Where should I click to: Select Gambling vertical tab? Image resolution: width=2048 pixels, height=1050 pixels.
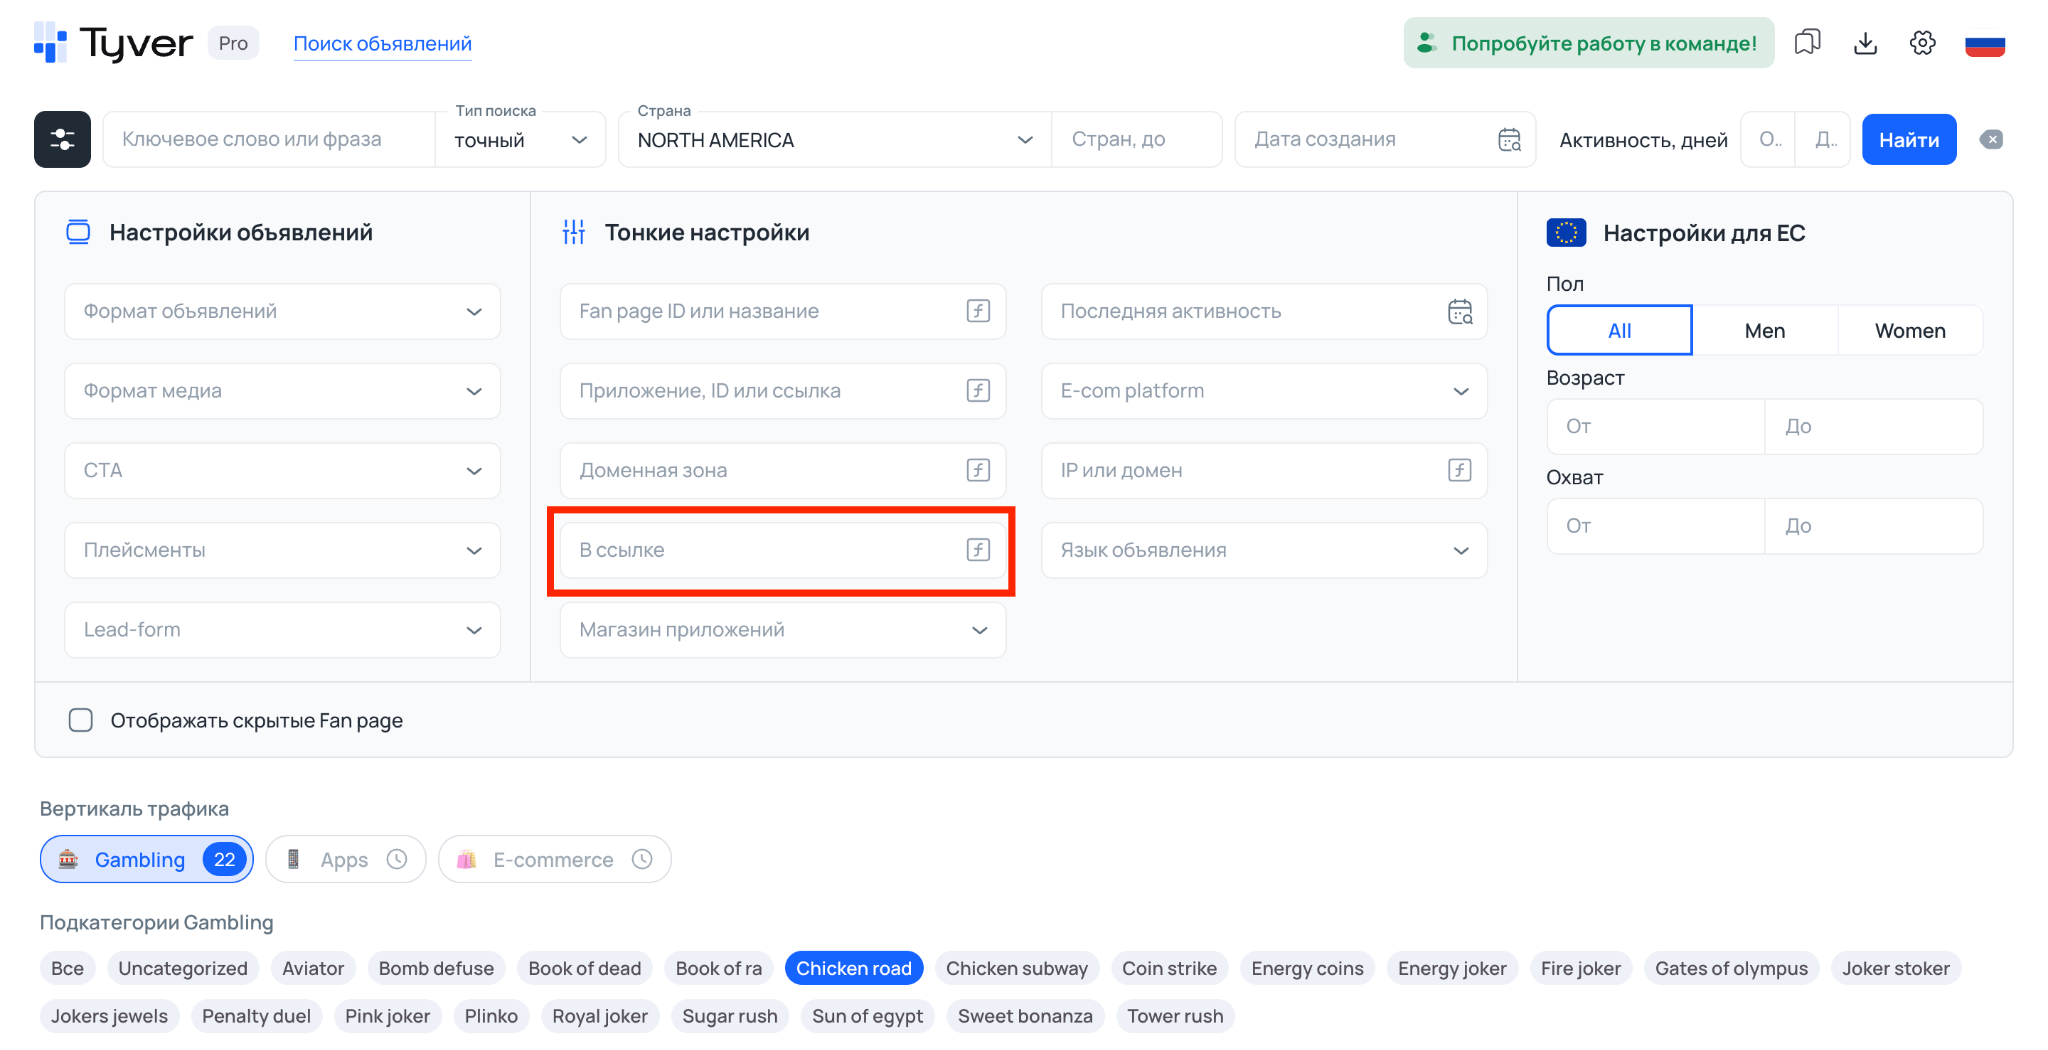(146, 859)
